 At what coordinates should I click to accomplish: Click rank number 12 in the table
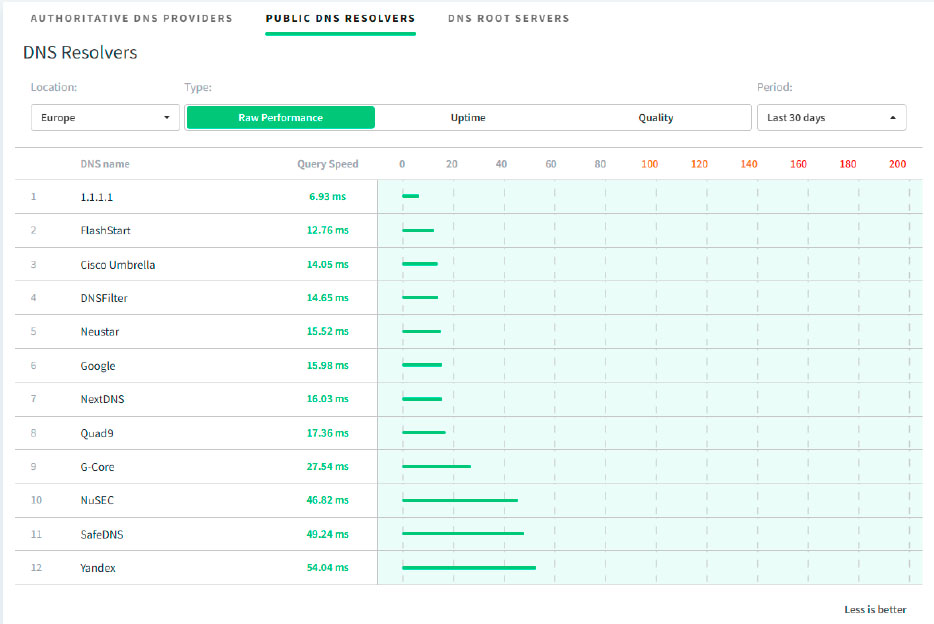click(36, 567)
